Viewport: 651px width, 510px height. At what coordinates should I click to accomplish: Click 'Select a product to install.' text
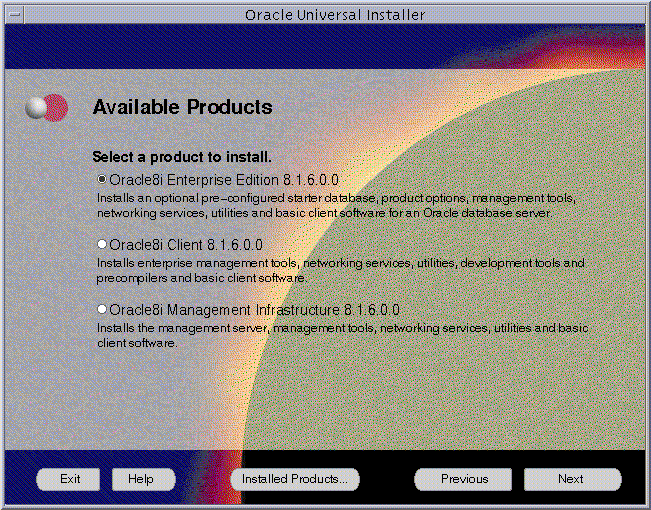point(182,157)
